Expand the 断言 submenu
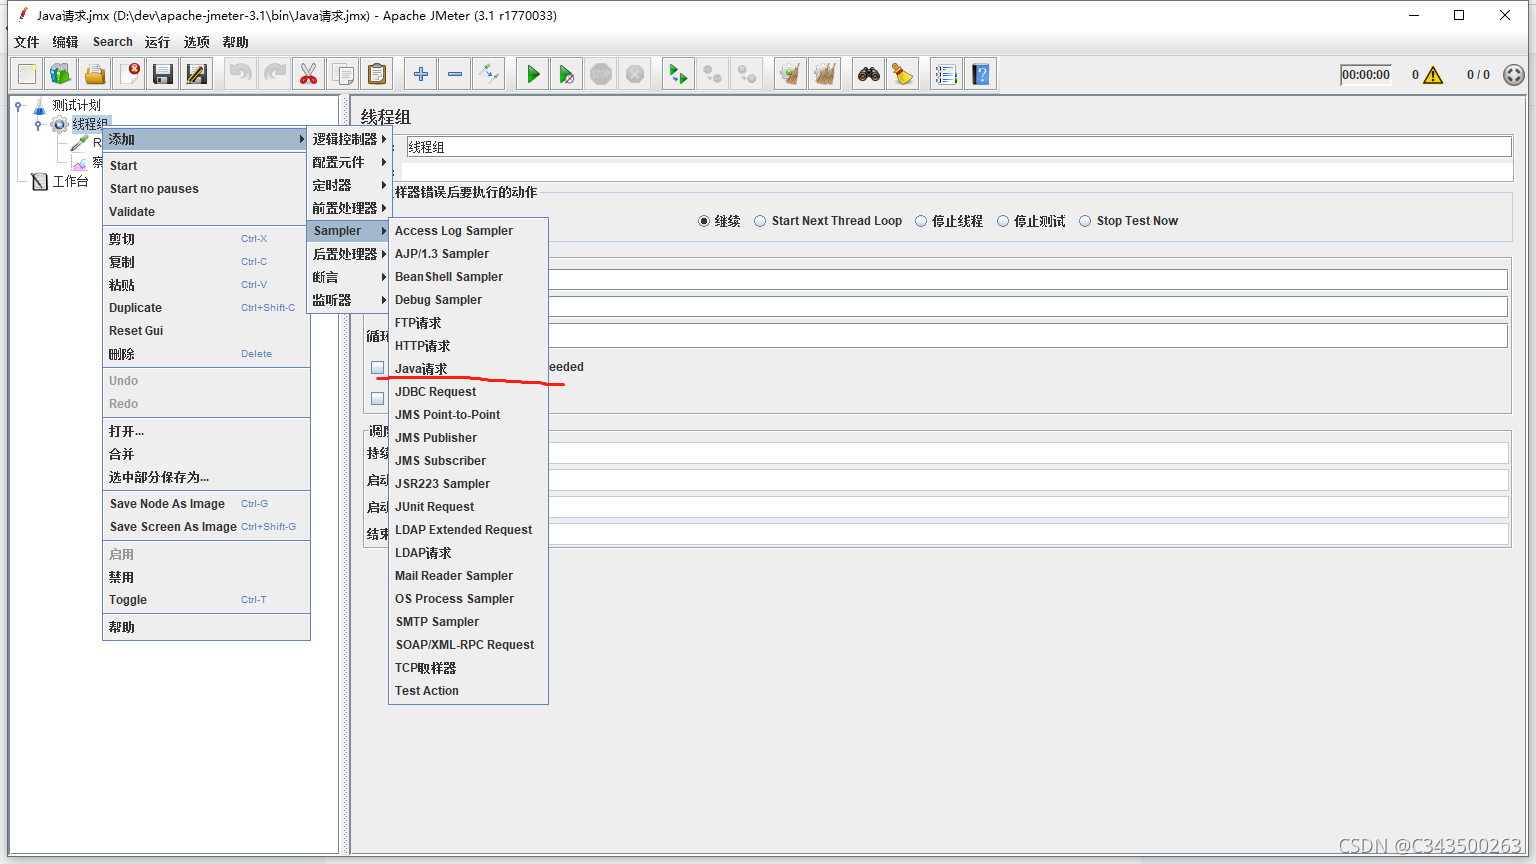Screen dimensions: 1536x864 (x=349, y=277)
